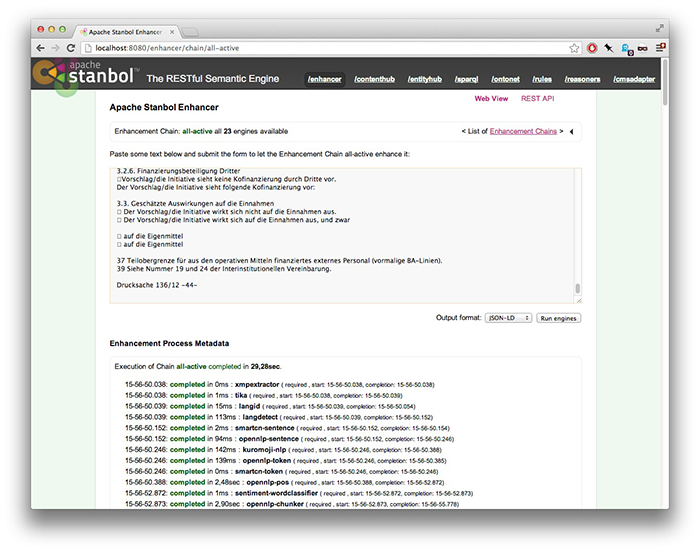This screenshot has width=700, height=552.
Task: Open the /contenthub navigation item
Action: click(x=374, y=79)
